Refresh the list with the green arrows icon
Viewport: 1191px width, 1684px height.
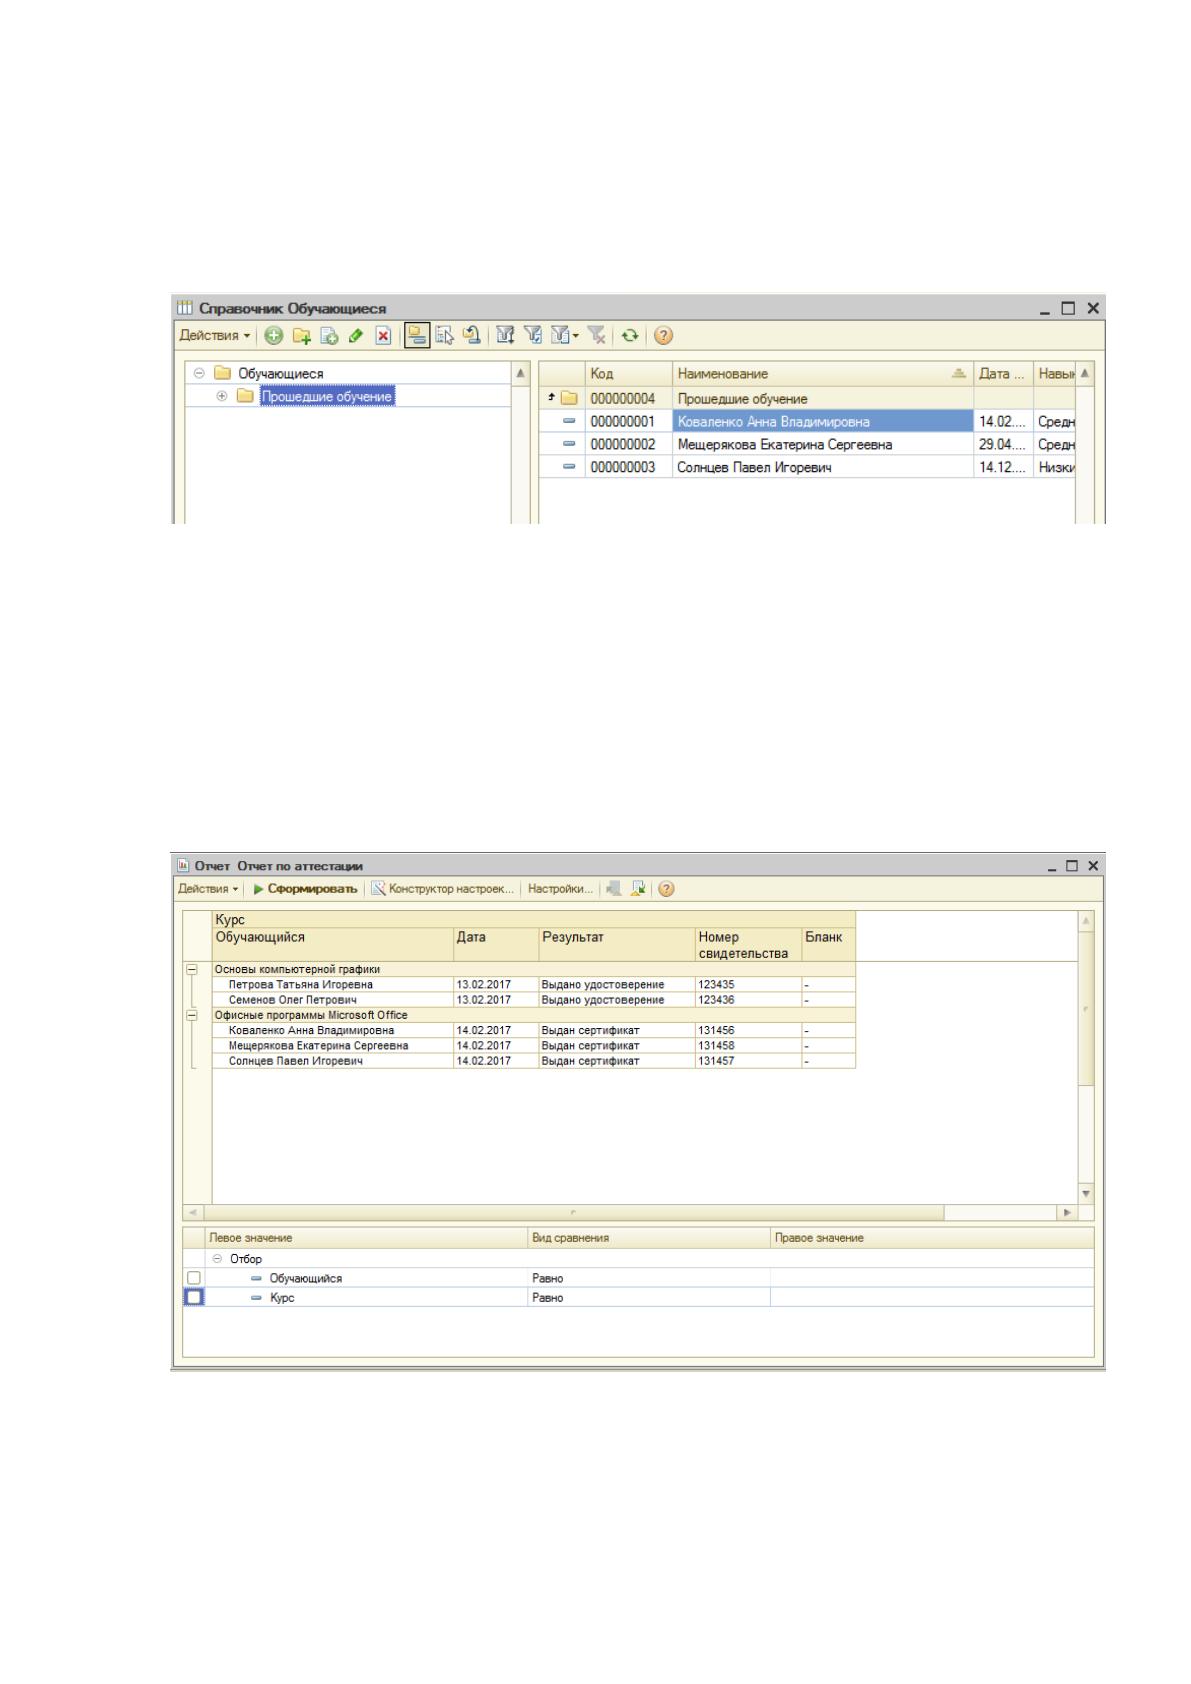(629, 336)
